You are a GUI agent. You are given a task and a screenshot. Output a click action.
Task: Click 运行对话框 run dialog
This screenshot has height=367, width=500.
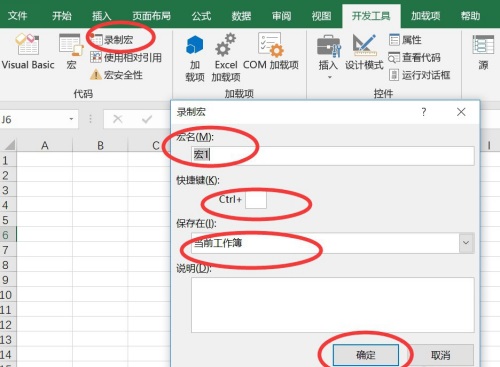click(420, 75)
